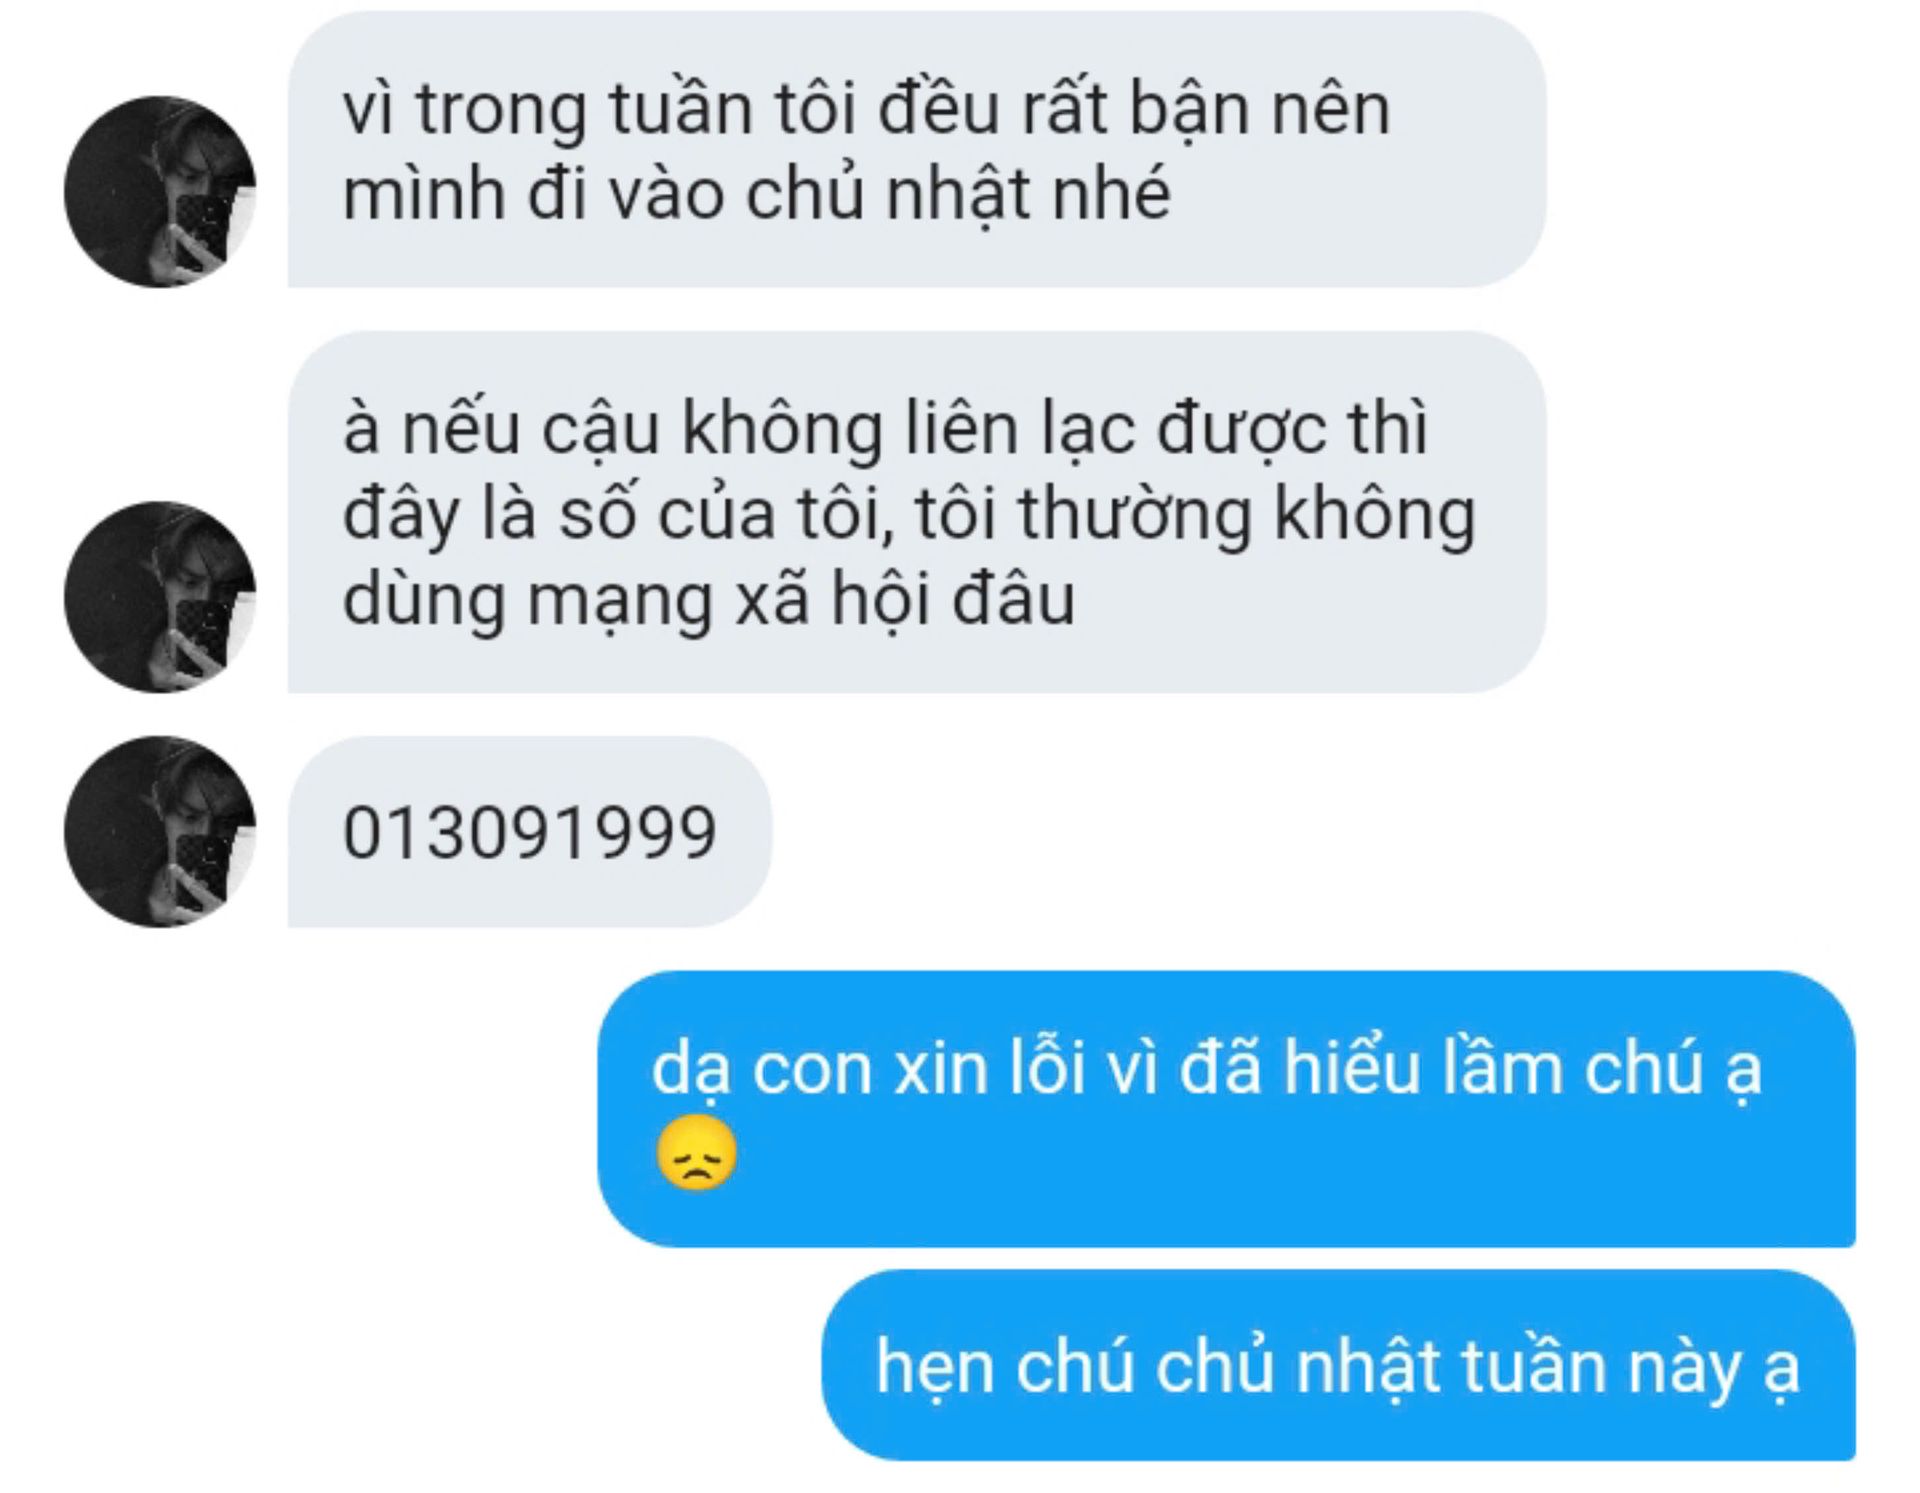Click the 'vì trong tuần tôi đều rất bận' bubble
The width and height of the screenshot is (1920, 1493).
[x=917, y=150]
